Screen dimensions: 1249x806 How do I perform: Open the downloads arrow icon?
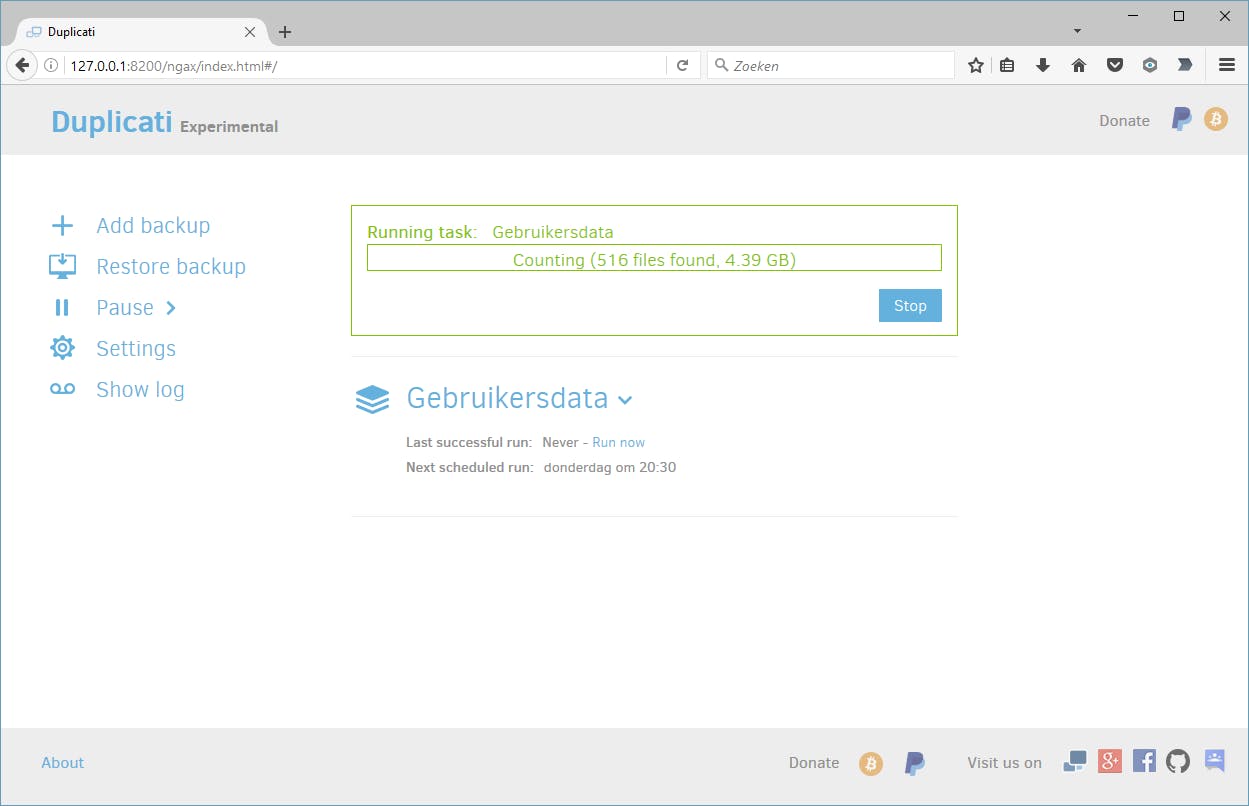[x=1043, y=65]
